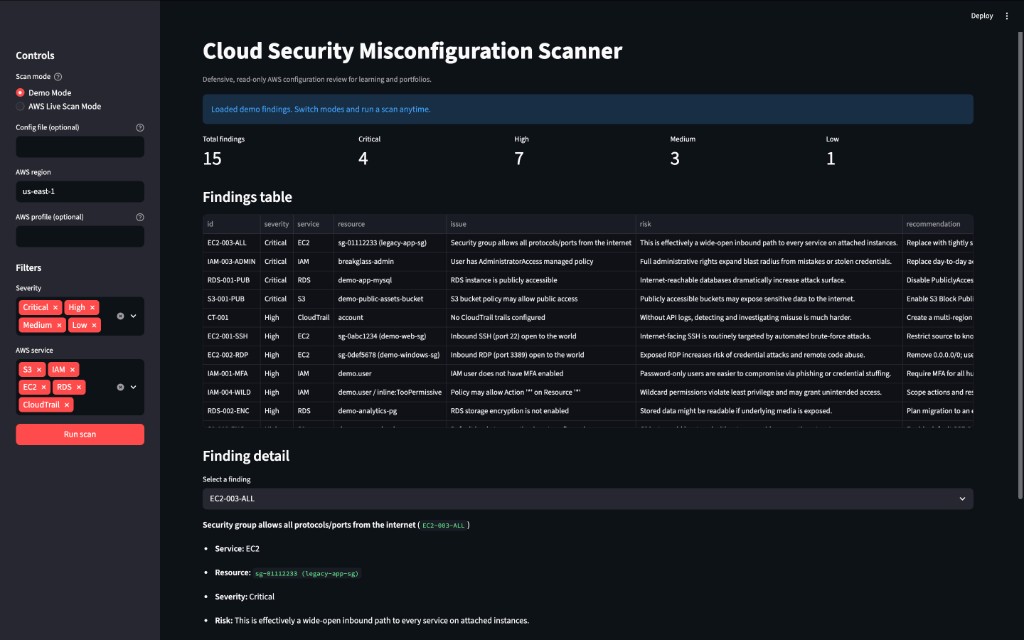Select the CT-001 table cell
1024x640 pixels.
point(231,317)
